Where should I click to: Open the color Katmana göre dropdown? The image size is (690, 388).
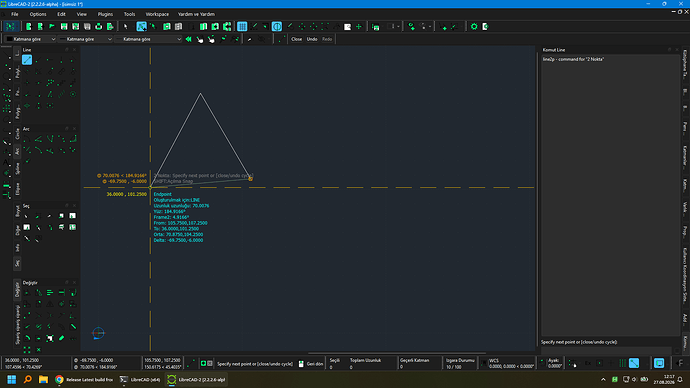[x=31, y=39]
